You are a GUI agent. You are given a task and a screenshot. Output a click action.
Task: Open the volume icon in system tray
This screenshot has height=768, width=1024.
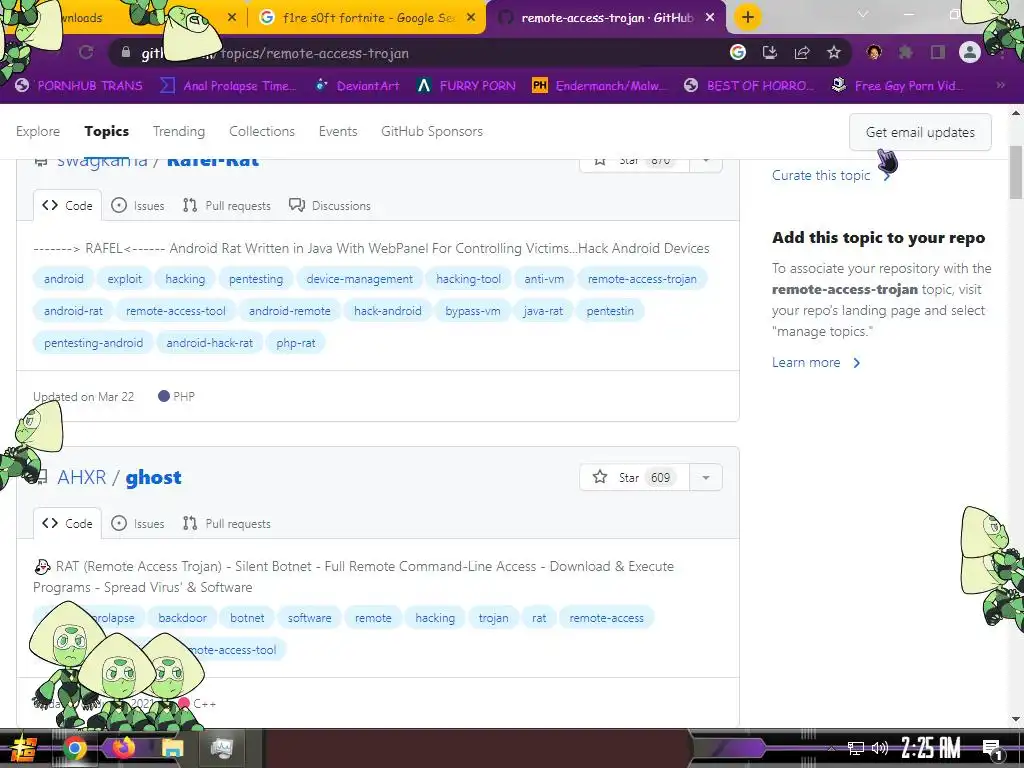tap(880, 748)
